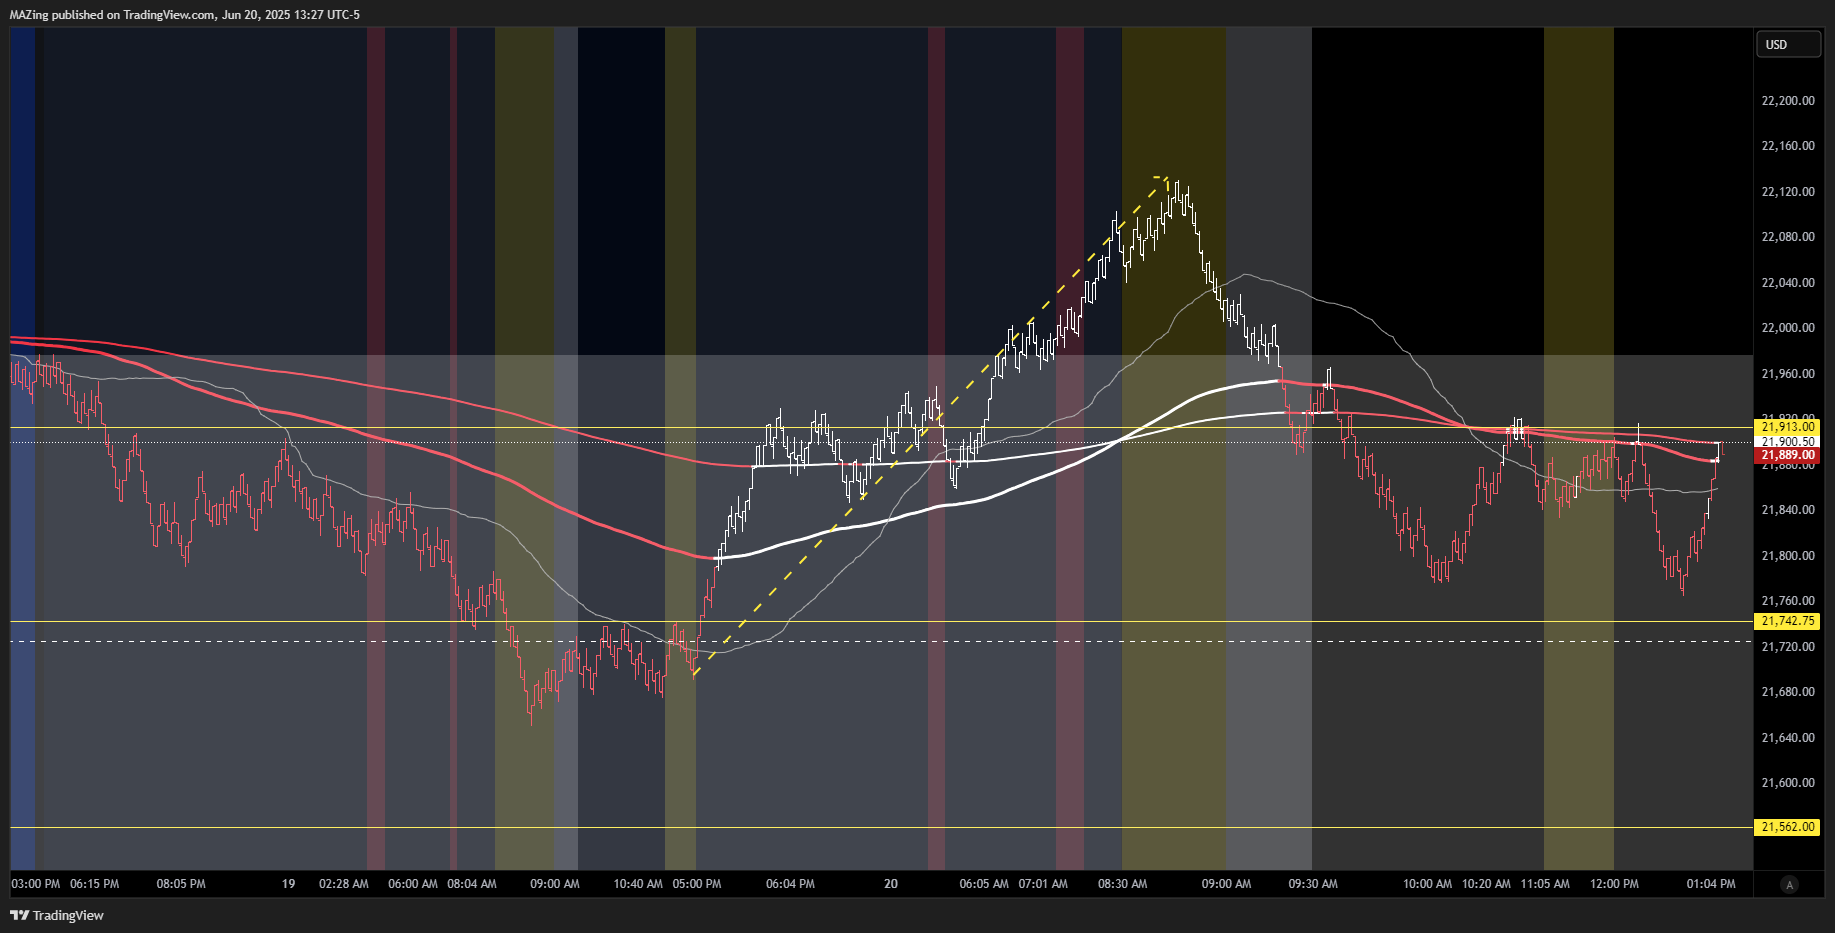Viewport: 1835px width, 933px height.
Task: Click the TradingView logo
Action: [57, 915]
